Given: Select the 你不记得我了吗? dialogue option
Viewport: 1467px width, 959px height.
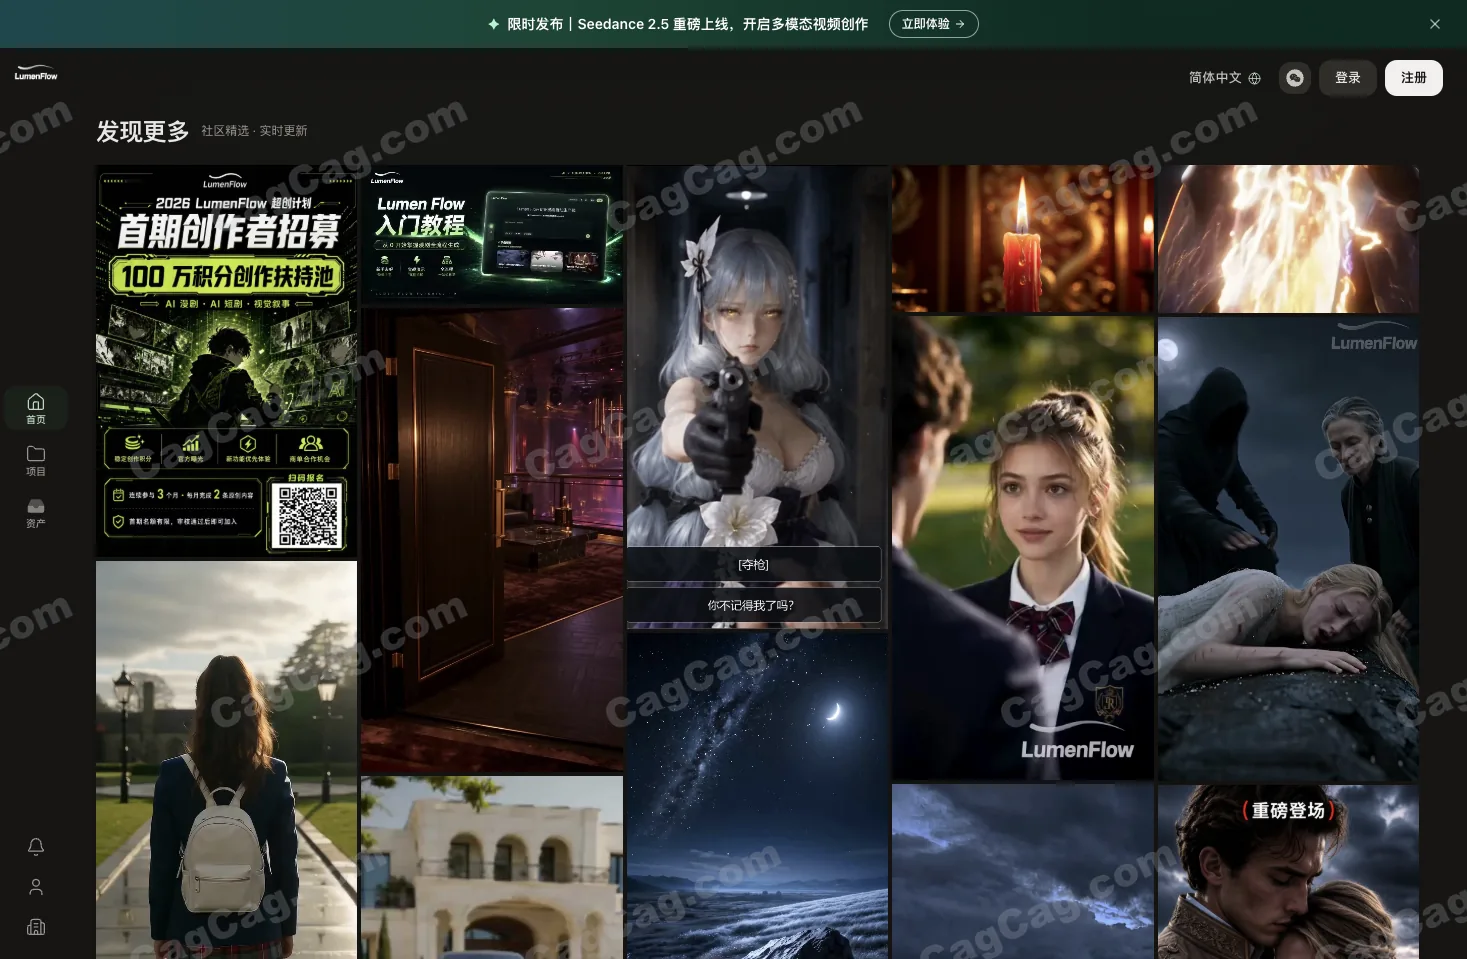Looking at the screenshot, I should click(754, 605).
